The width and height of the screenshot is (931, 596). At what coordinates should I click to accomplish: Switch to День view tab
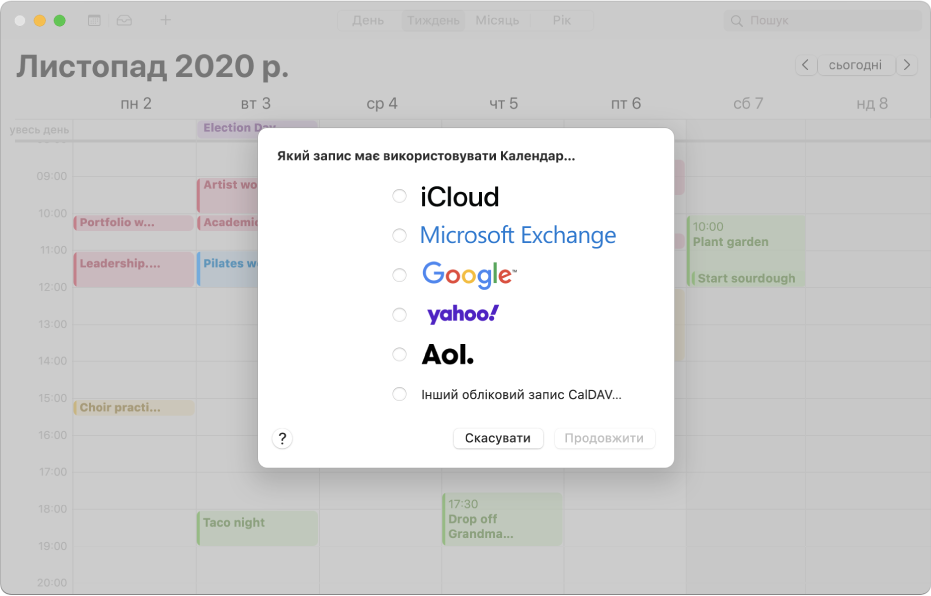[x=368, y=20]
